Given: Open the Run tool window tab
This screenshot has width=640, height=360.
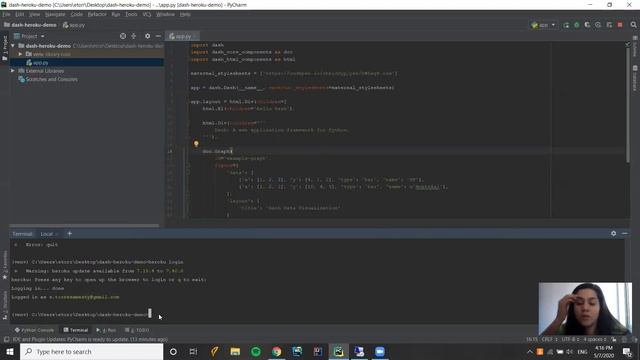Looking at the screenshot, I should click(x=106, y=330).
